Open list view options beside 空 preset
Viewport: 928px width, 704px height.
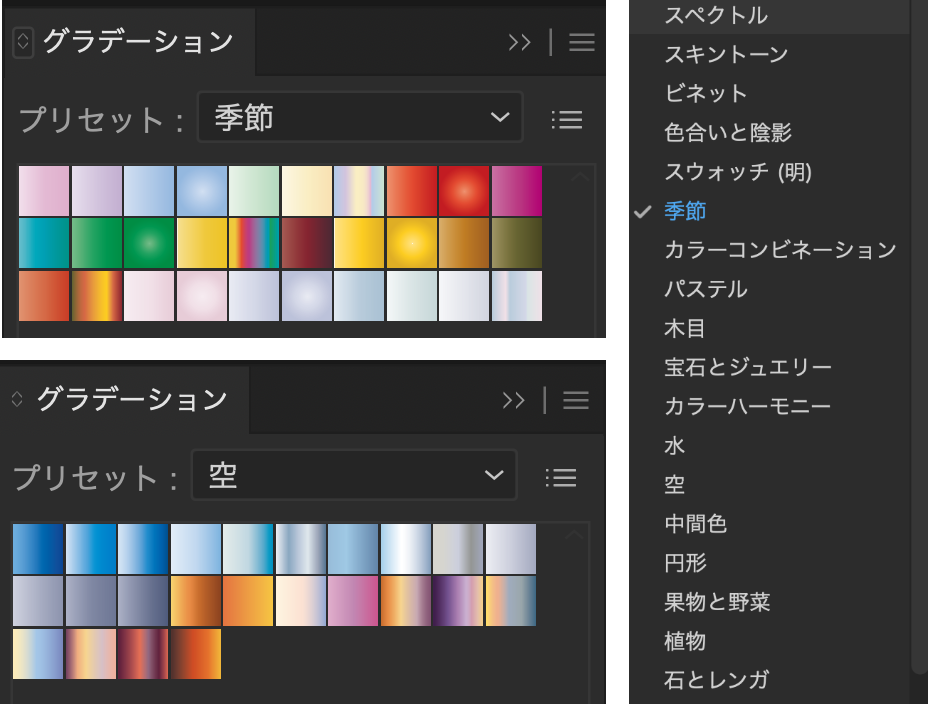tap(560, 477)
